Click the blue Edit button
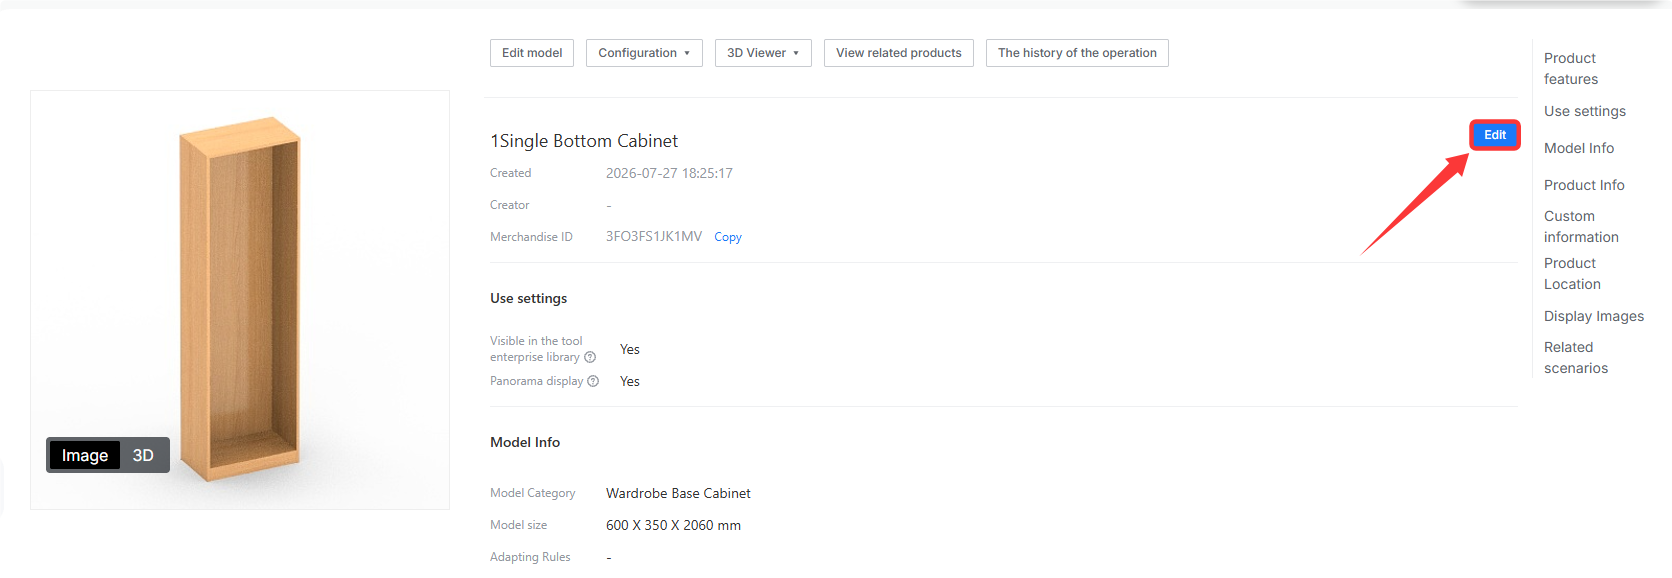 pyautogui.click(x=1495, y=135)
